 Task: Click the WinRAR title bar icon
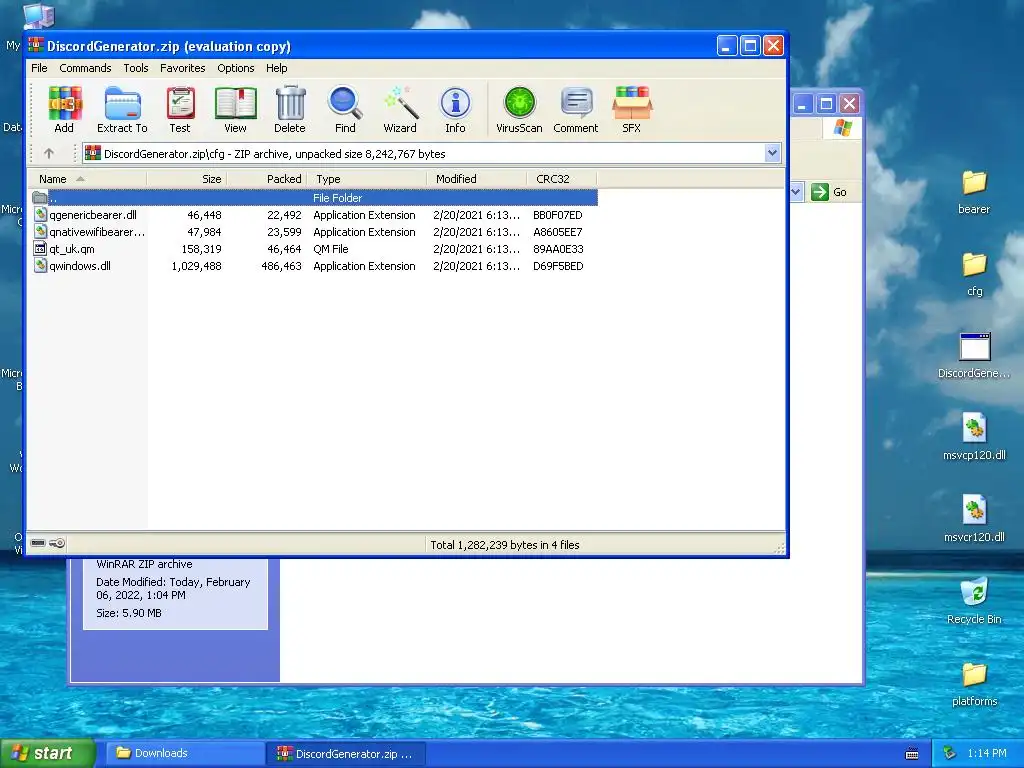point(36,46)
